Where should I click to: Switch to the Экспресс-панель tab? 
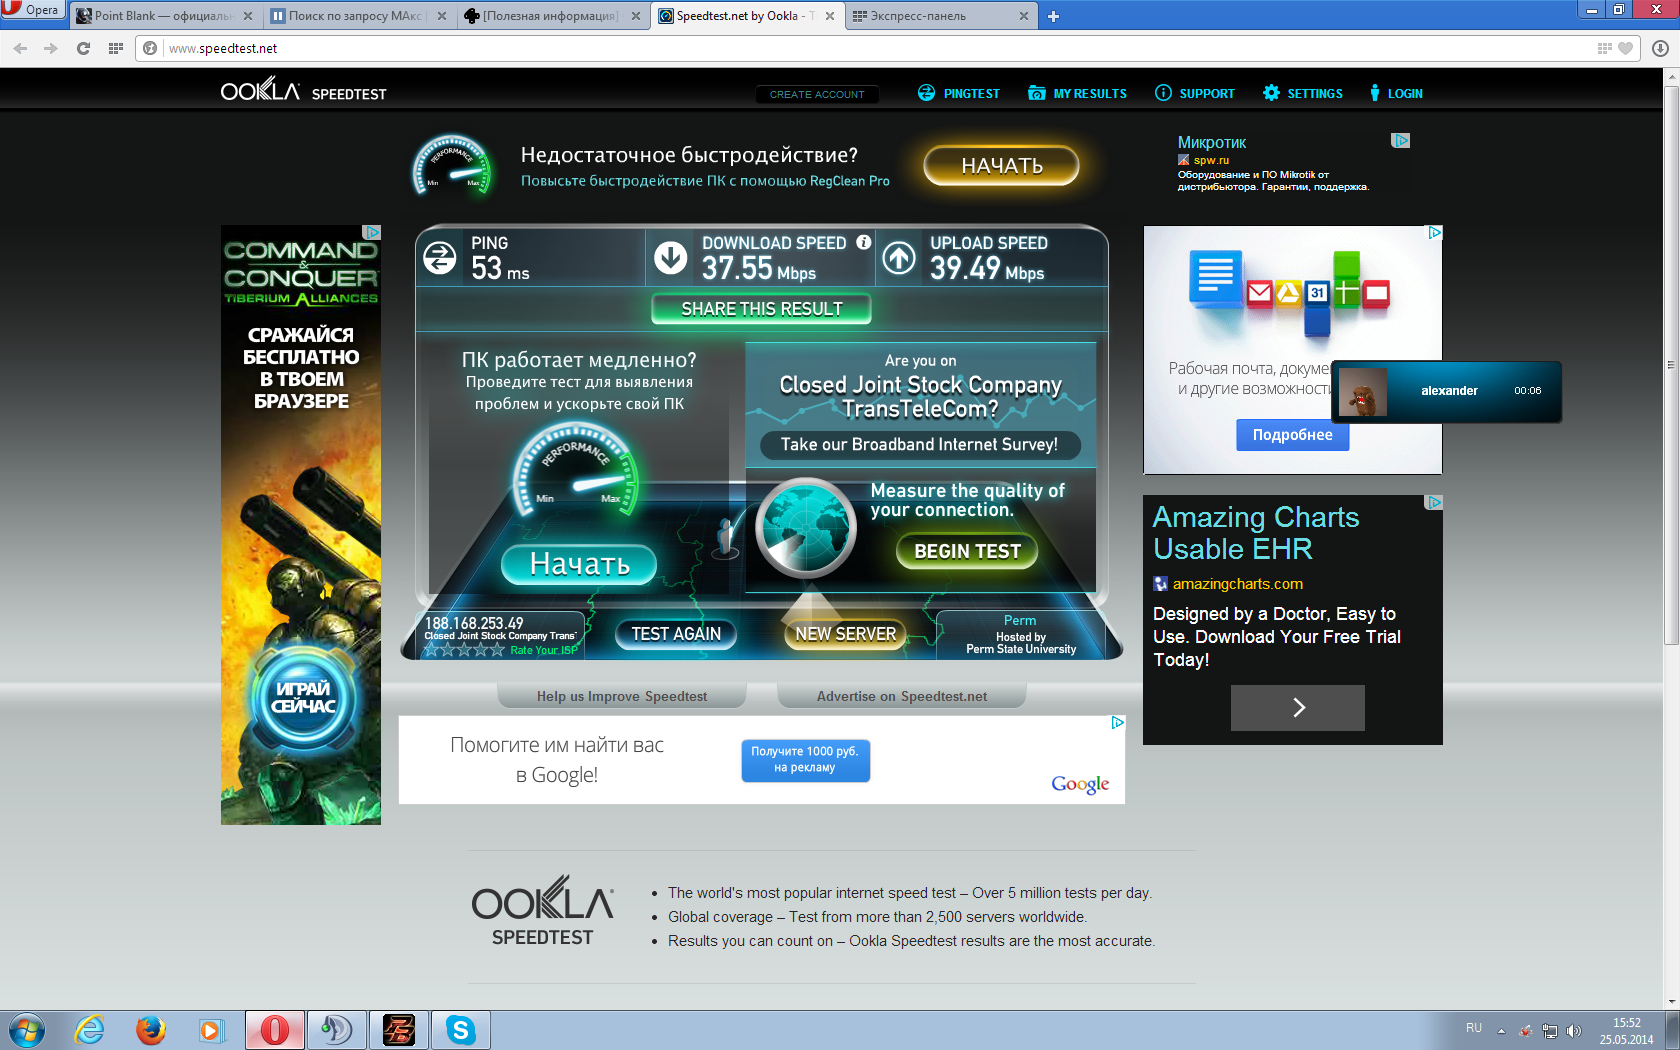[939, 16]
